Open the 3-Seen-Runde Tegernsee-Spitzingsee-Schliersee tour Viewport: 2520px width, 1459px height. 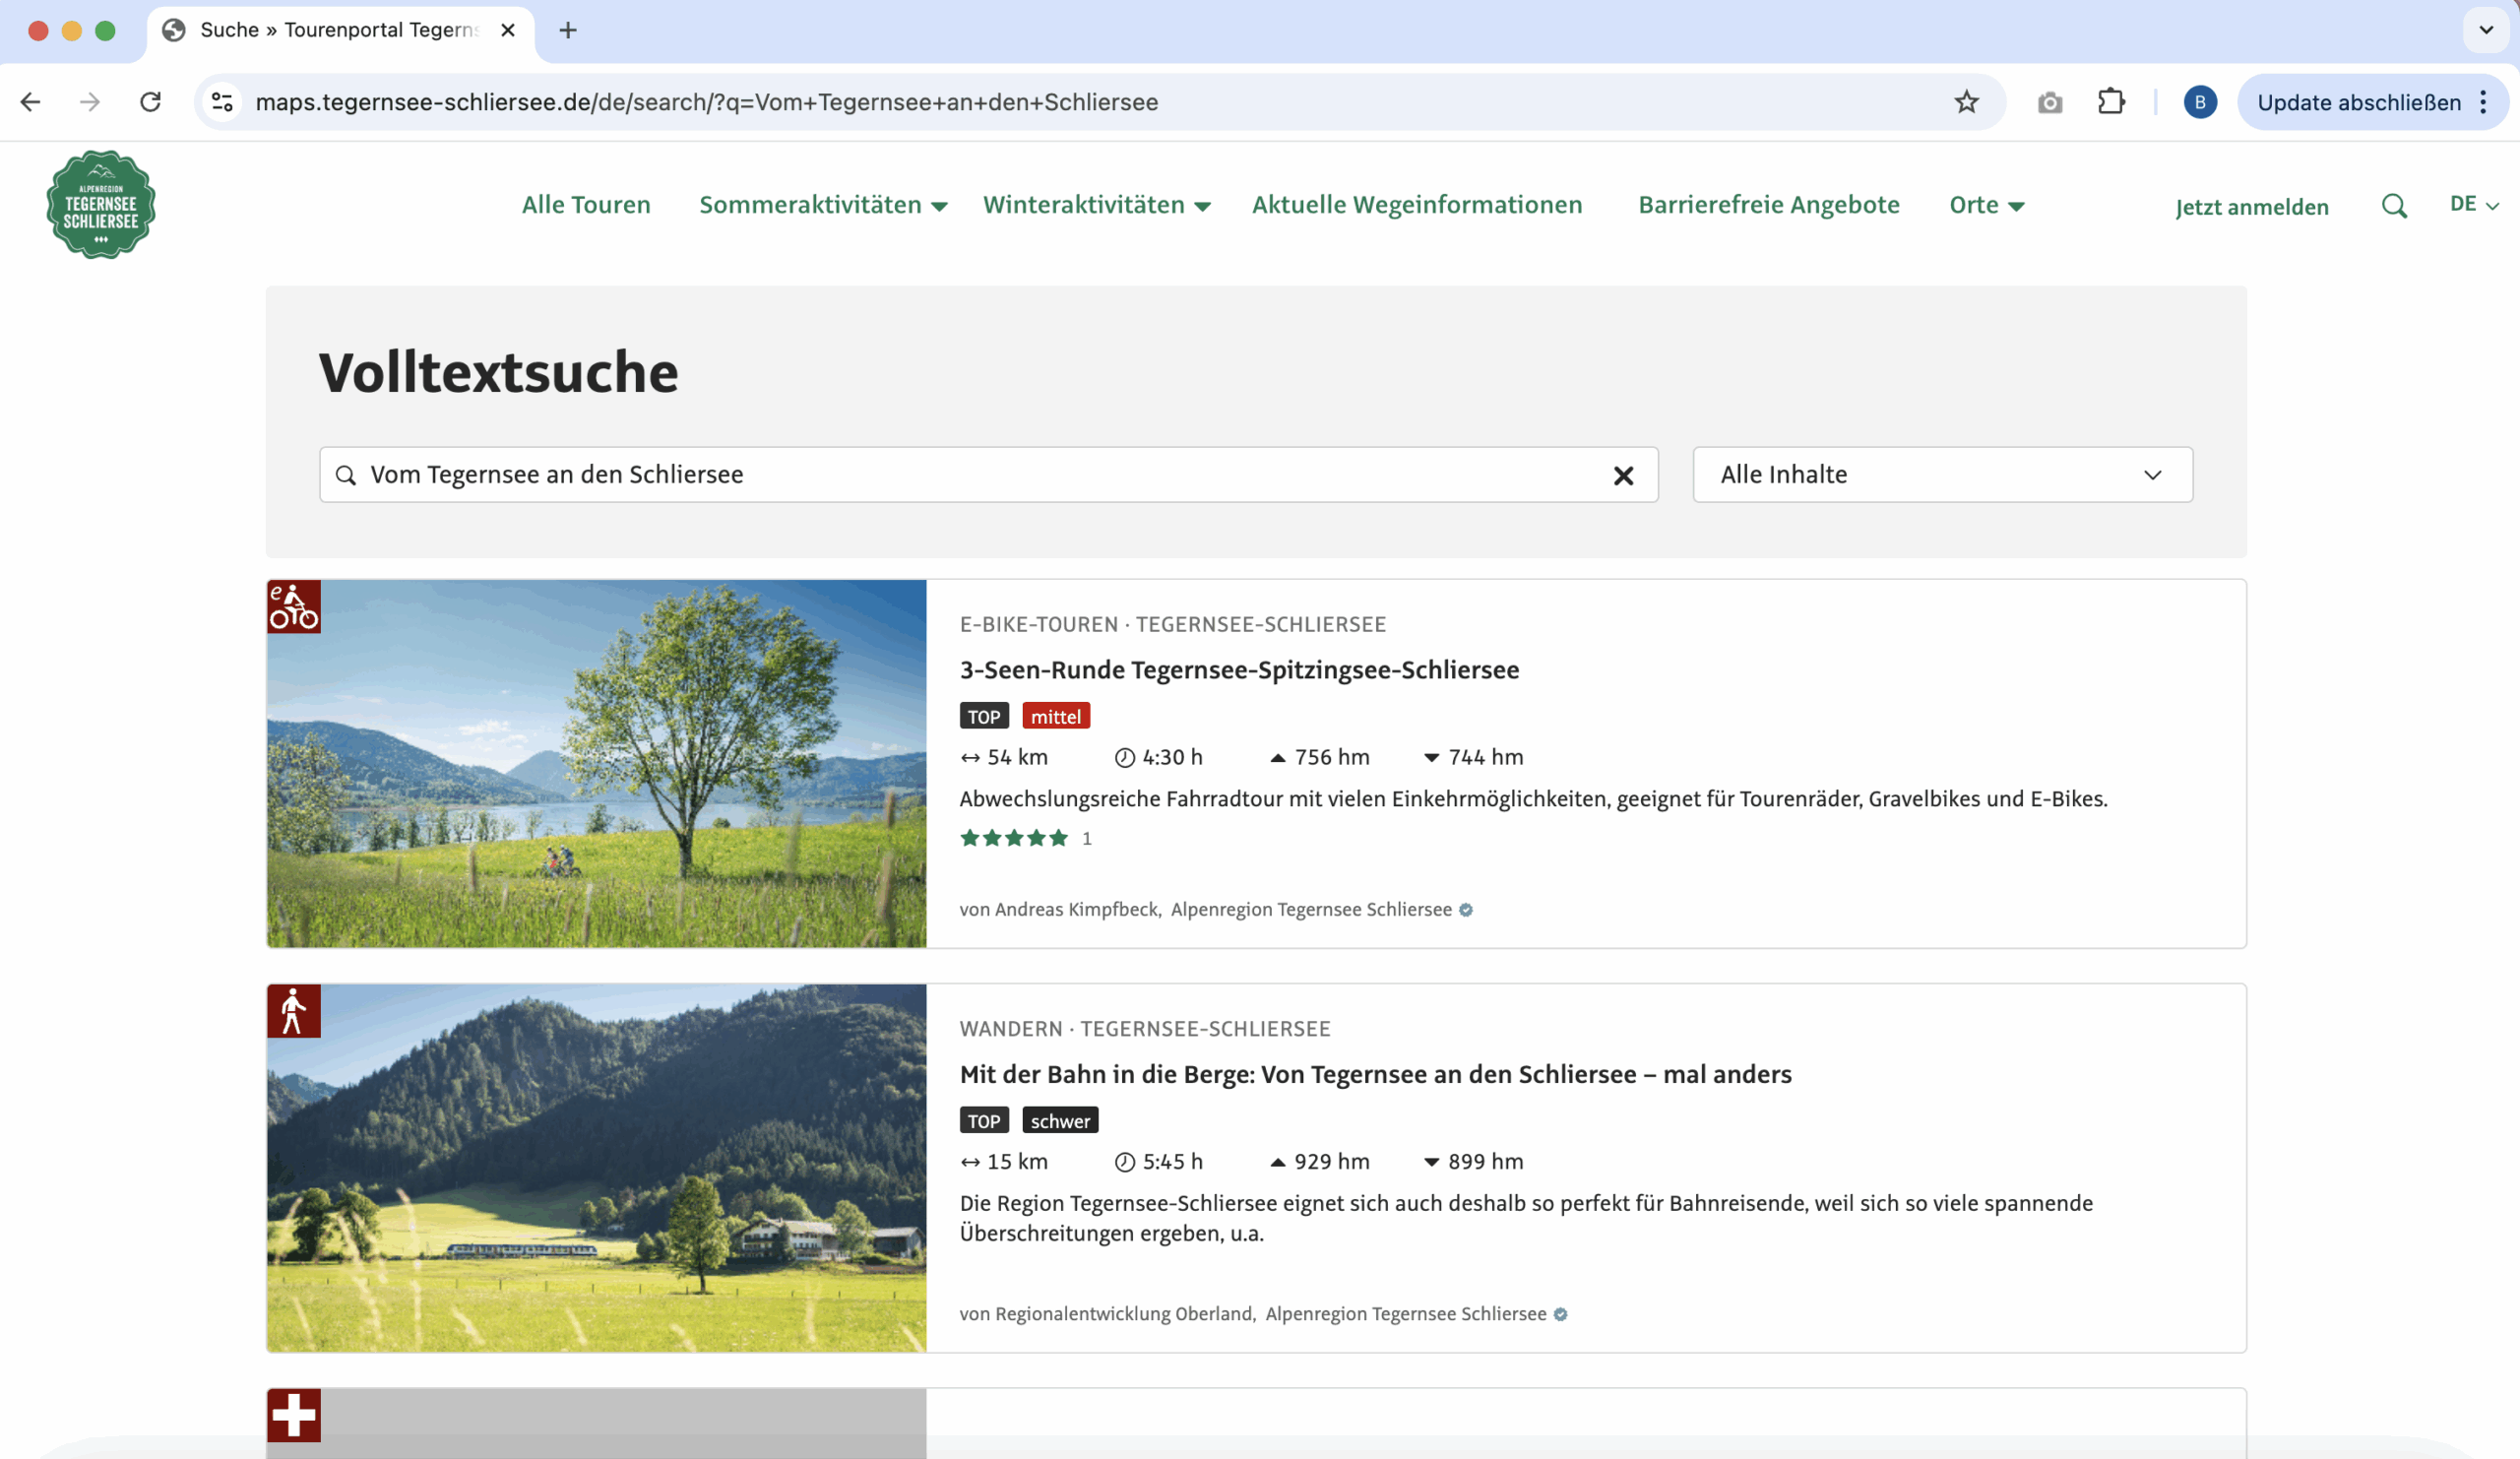(1239, 670)
